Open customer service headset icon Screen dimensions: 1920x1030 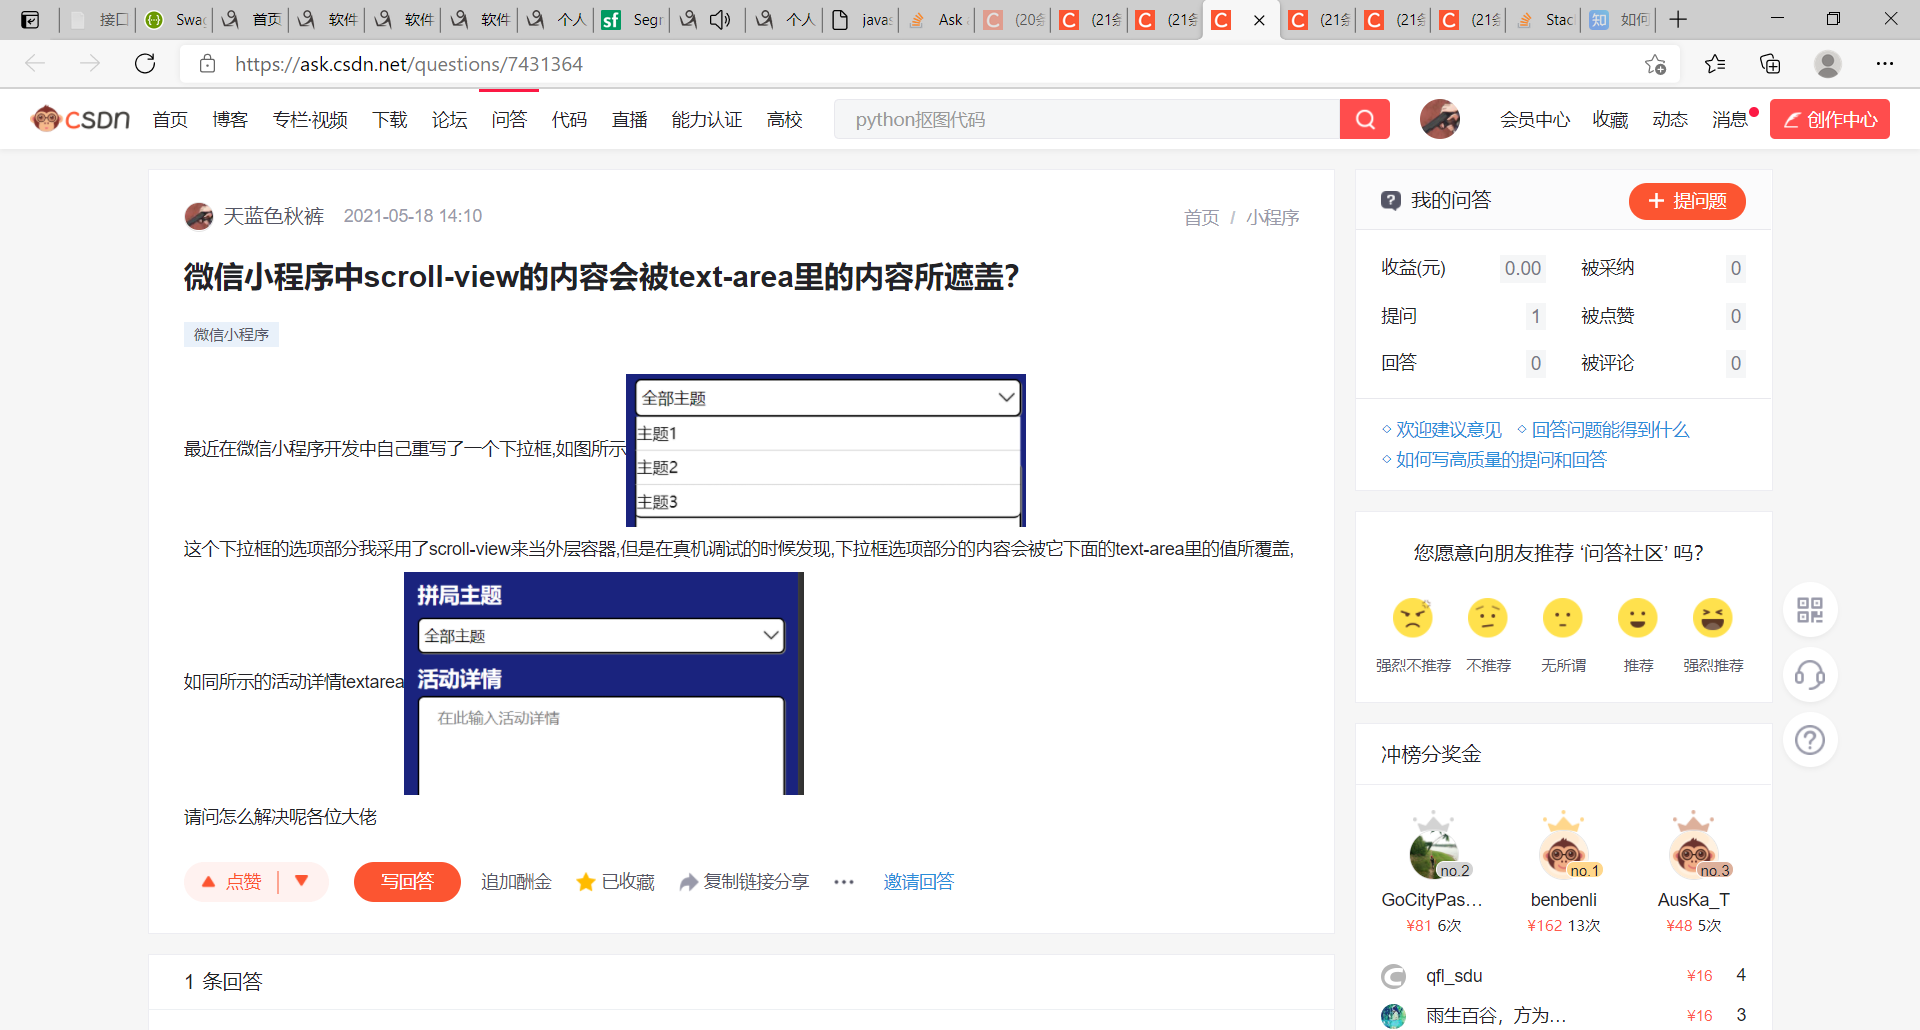(1810, 675)
